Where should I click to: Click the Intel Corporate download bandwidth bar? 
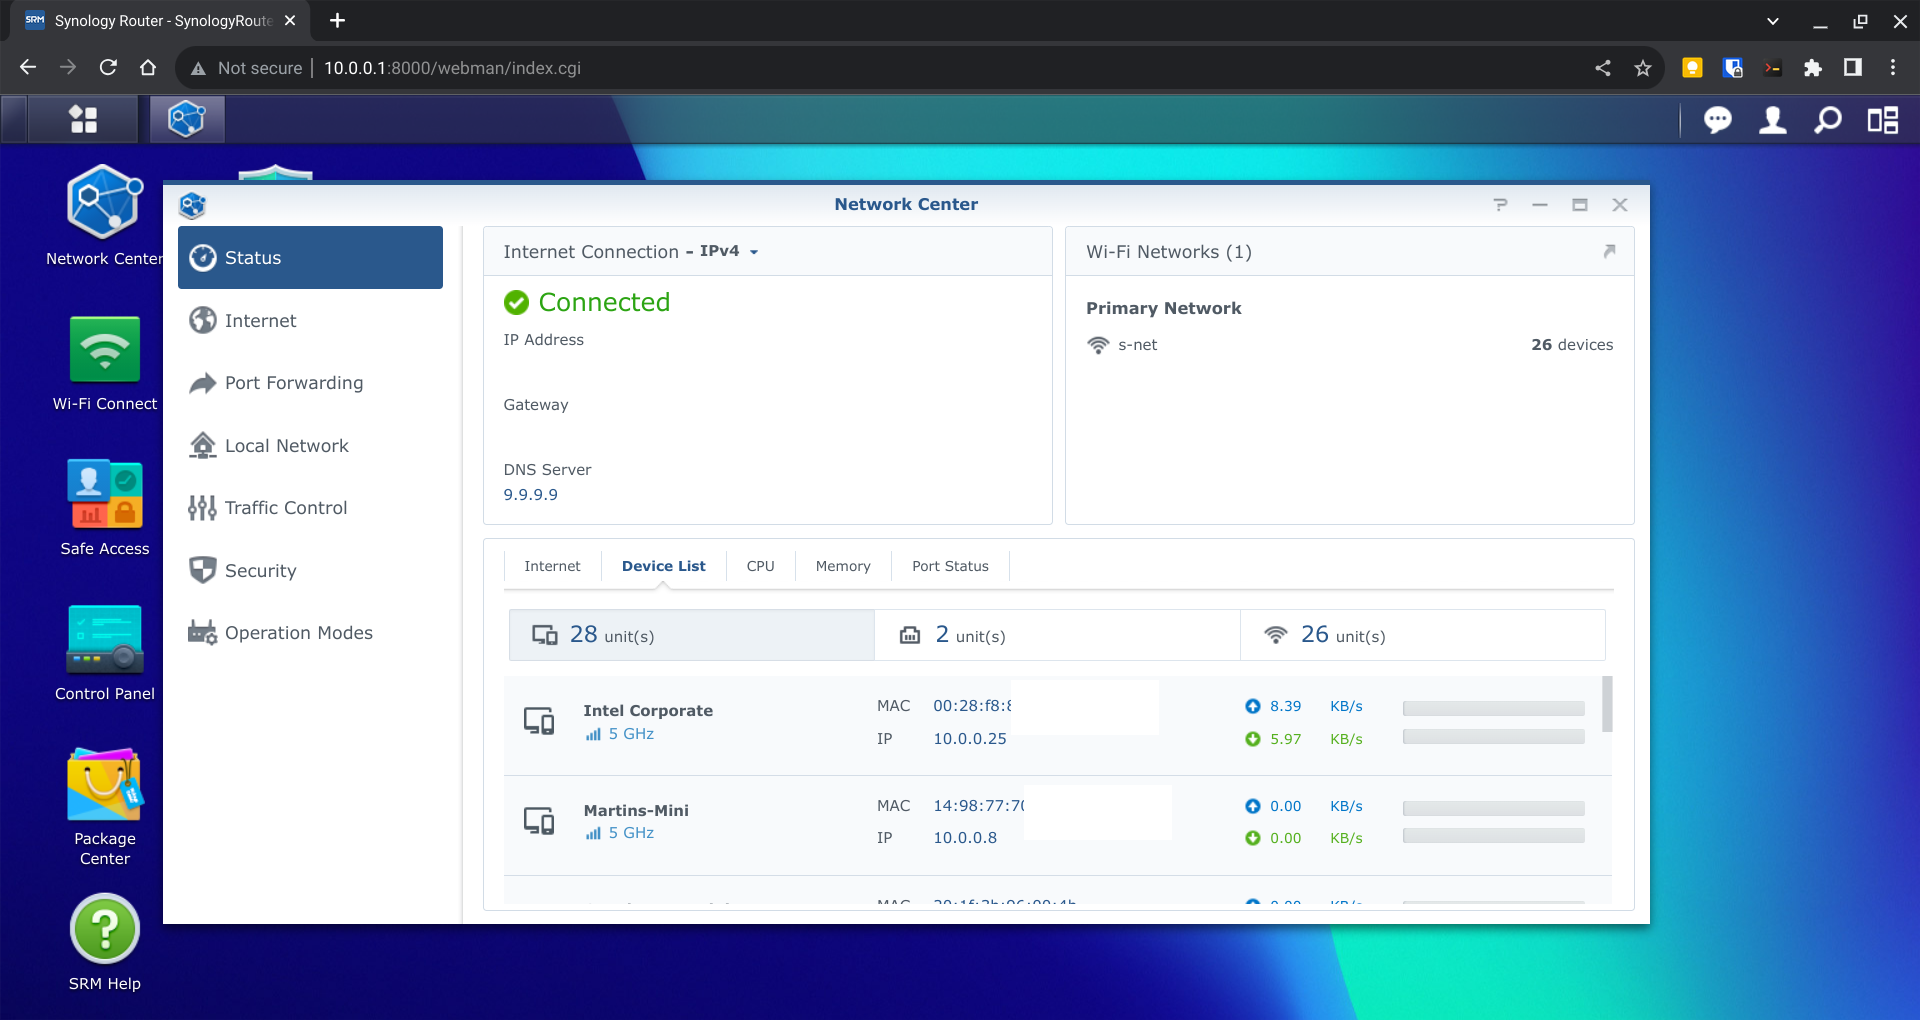pyautogui.click(x=1493, y=737)
